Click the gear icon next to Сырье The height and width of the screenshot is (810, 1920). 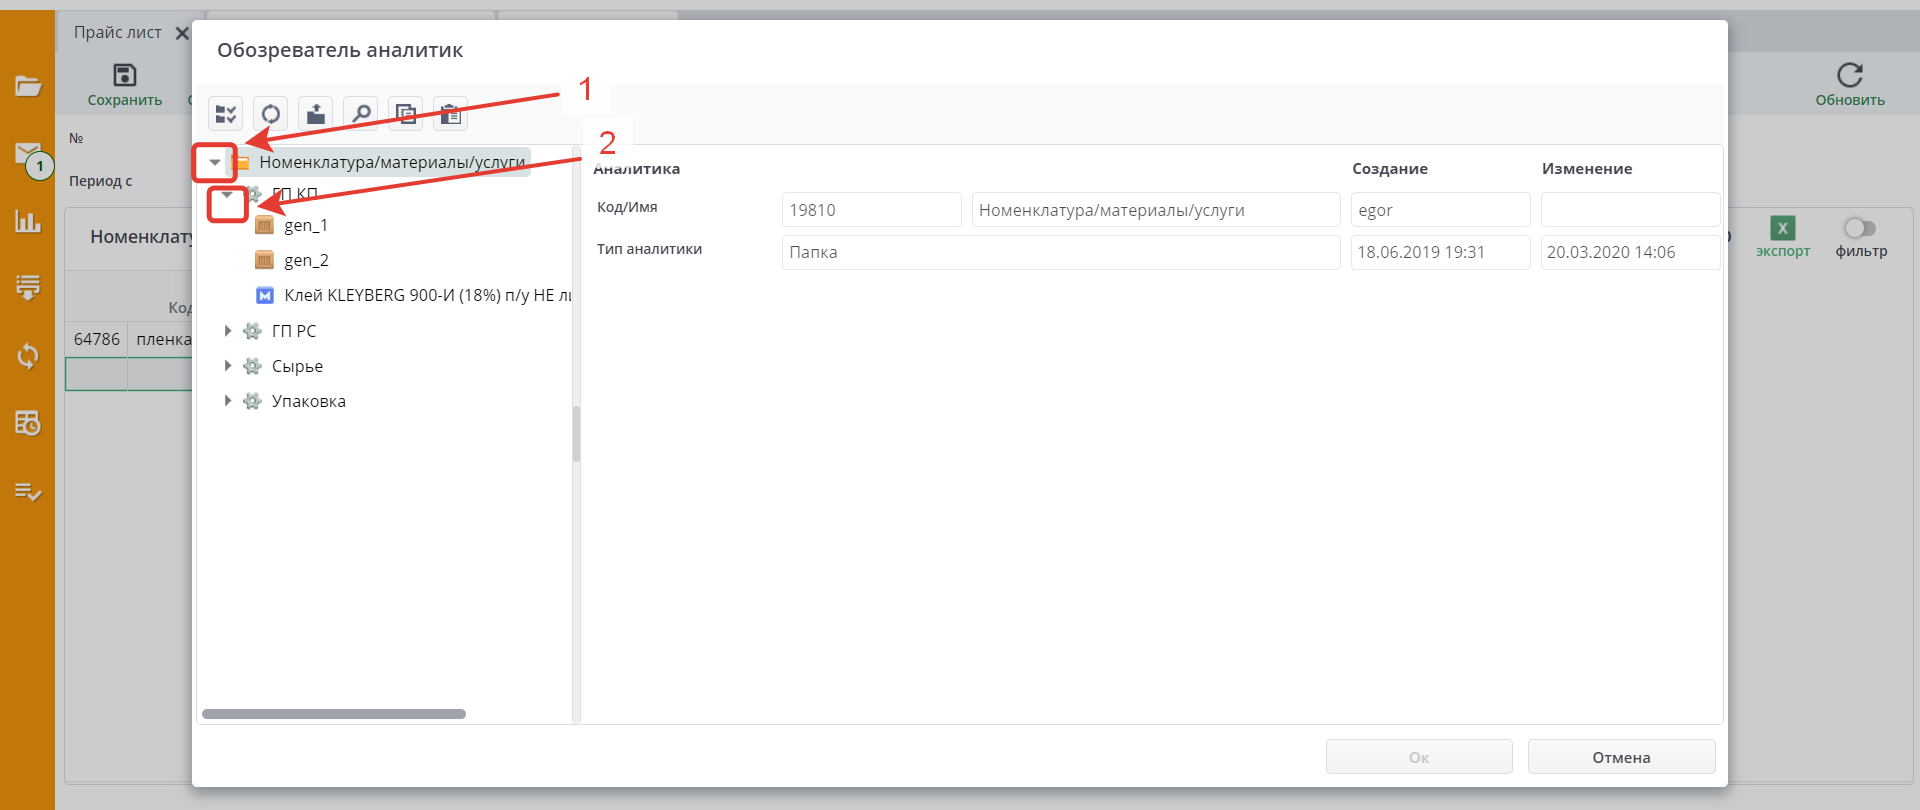pos(252,366)
